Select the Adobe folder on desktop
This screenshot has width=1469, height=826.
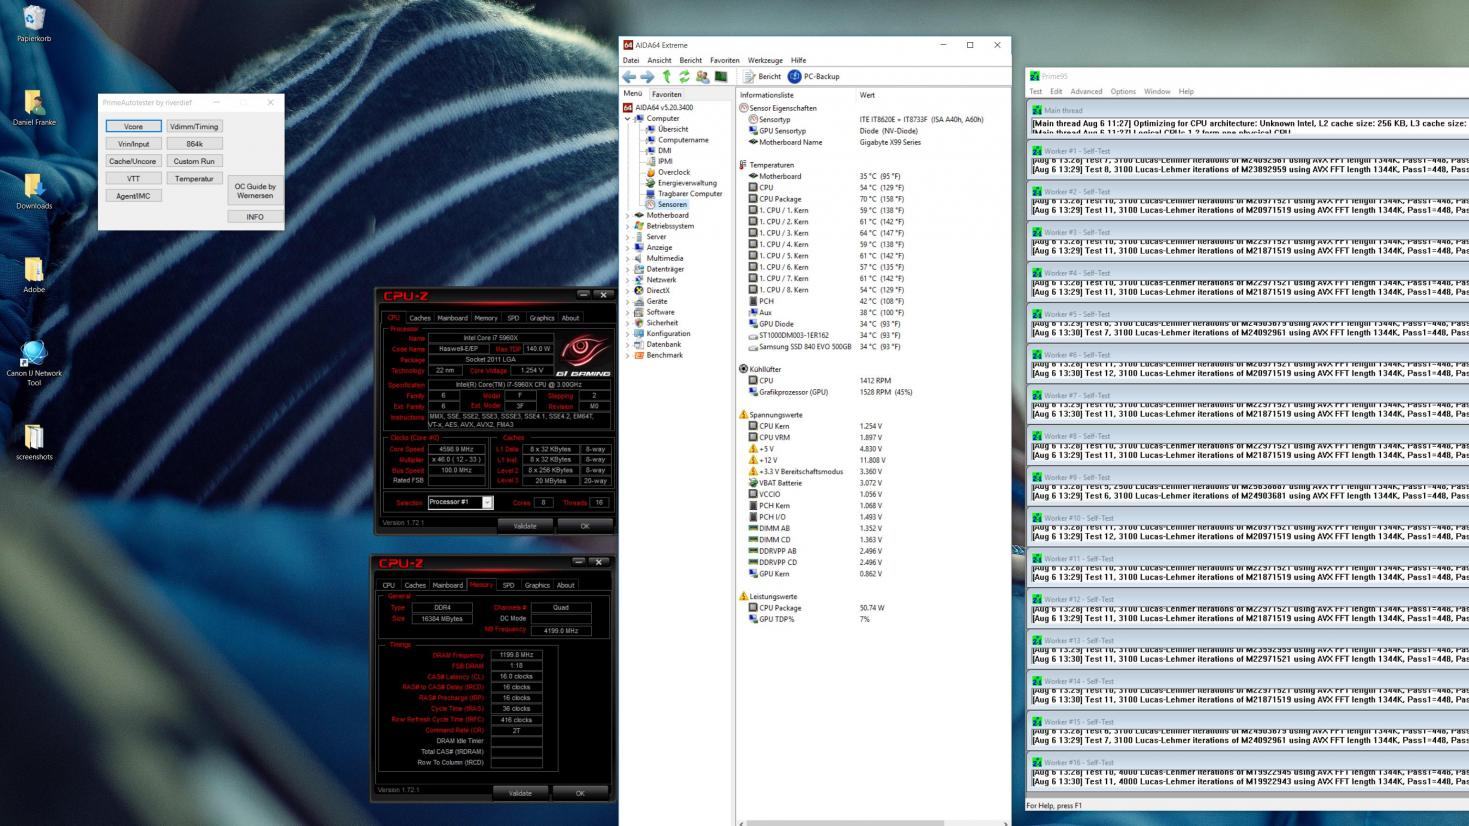[34, 274]
